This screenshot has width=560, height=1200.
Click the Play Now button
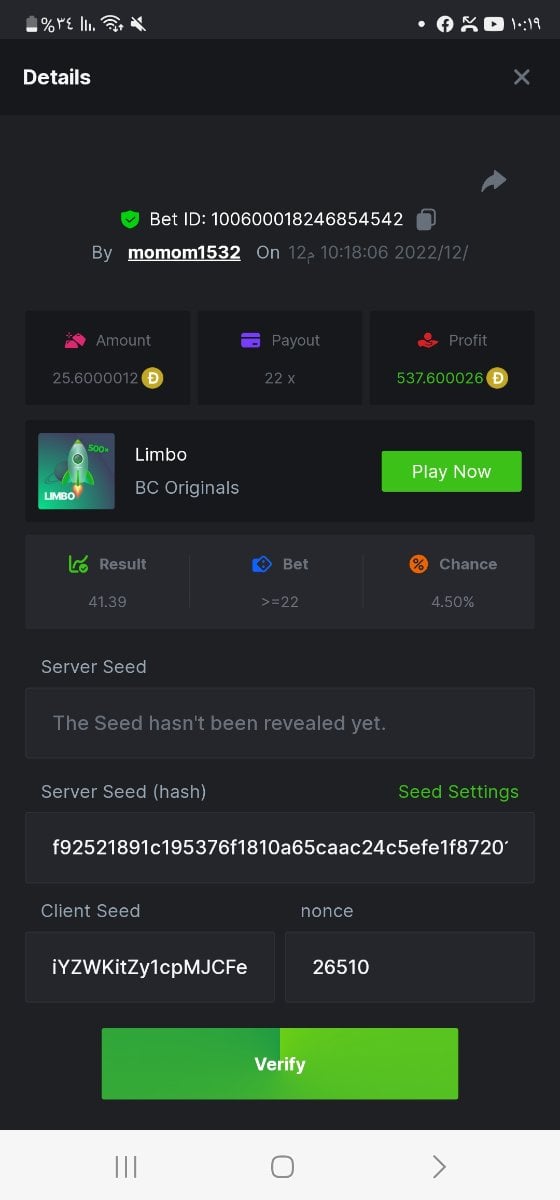tap(451, 471)
